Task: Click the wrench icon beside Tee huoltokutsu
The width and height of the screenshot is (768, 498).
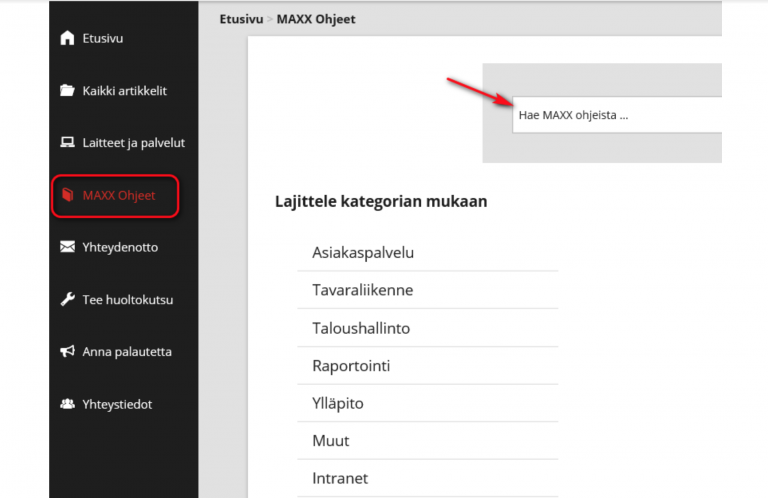Action: (x=68, y=299)
